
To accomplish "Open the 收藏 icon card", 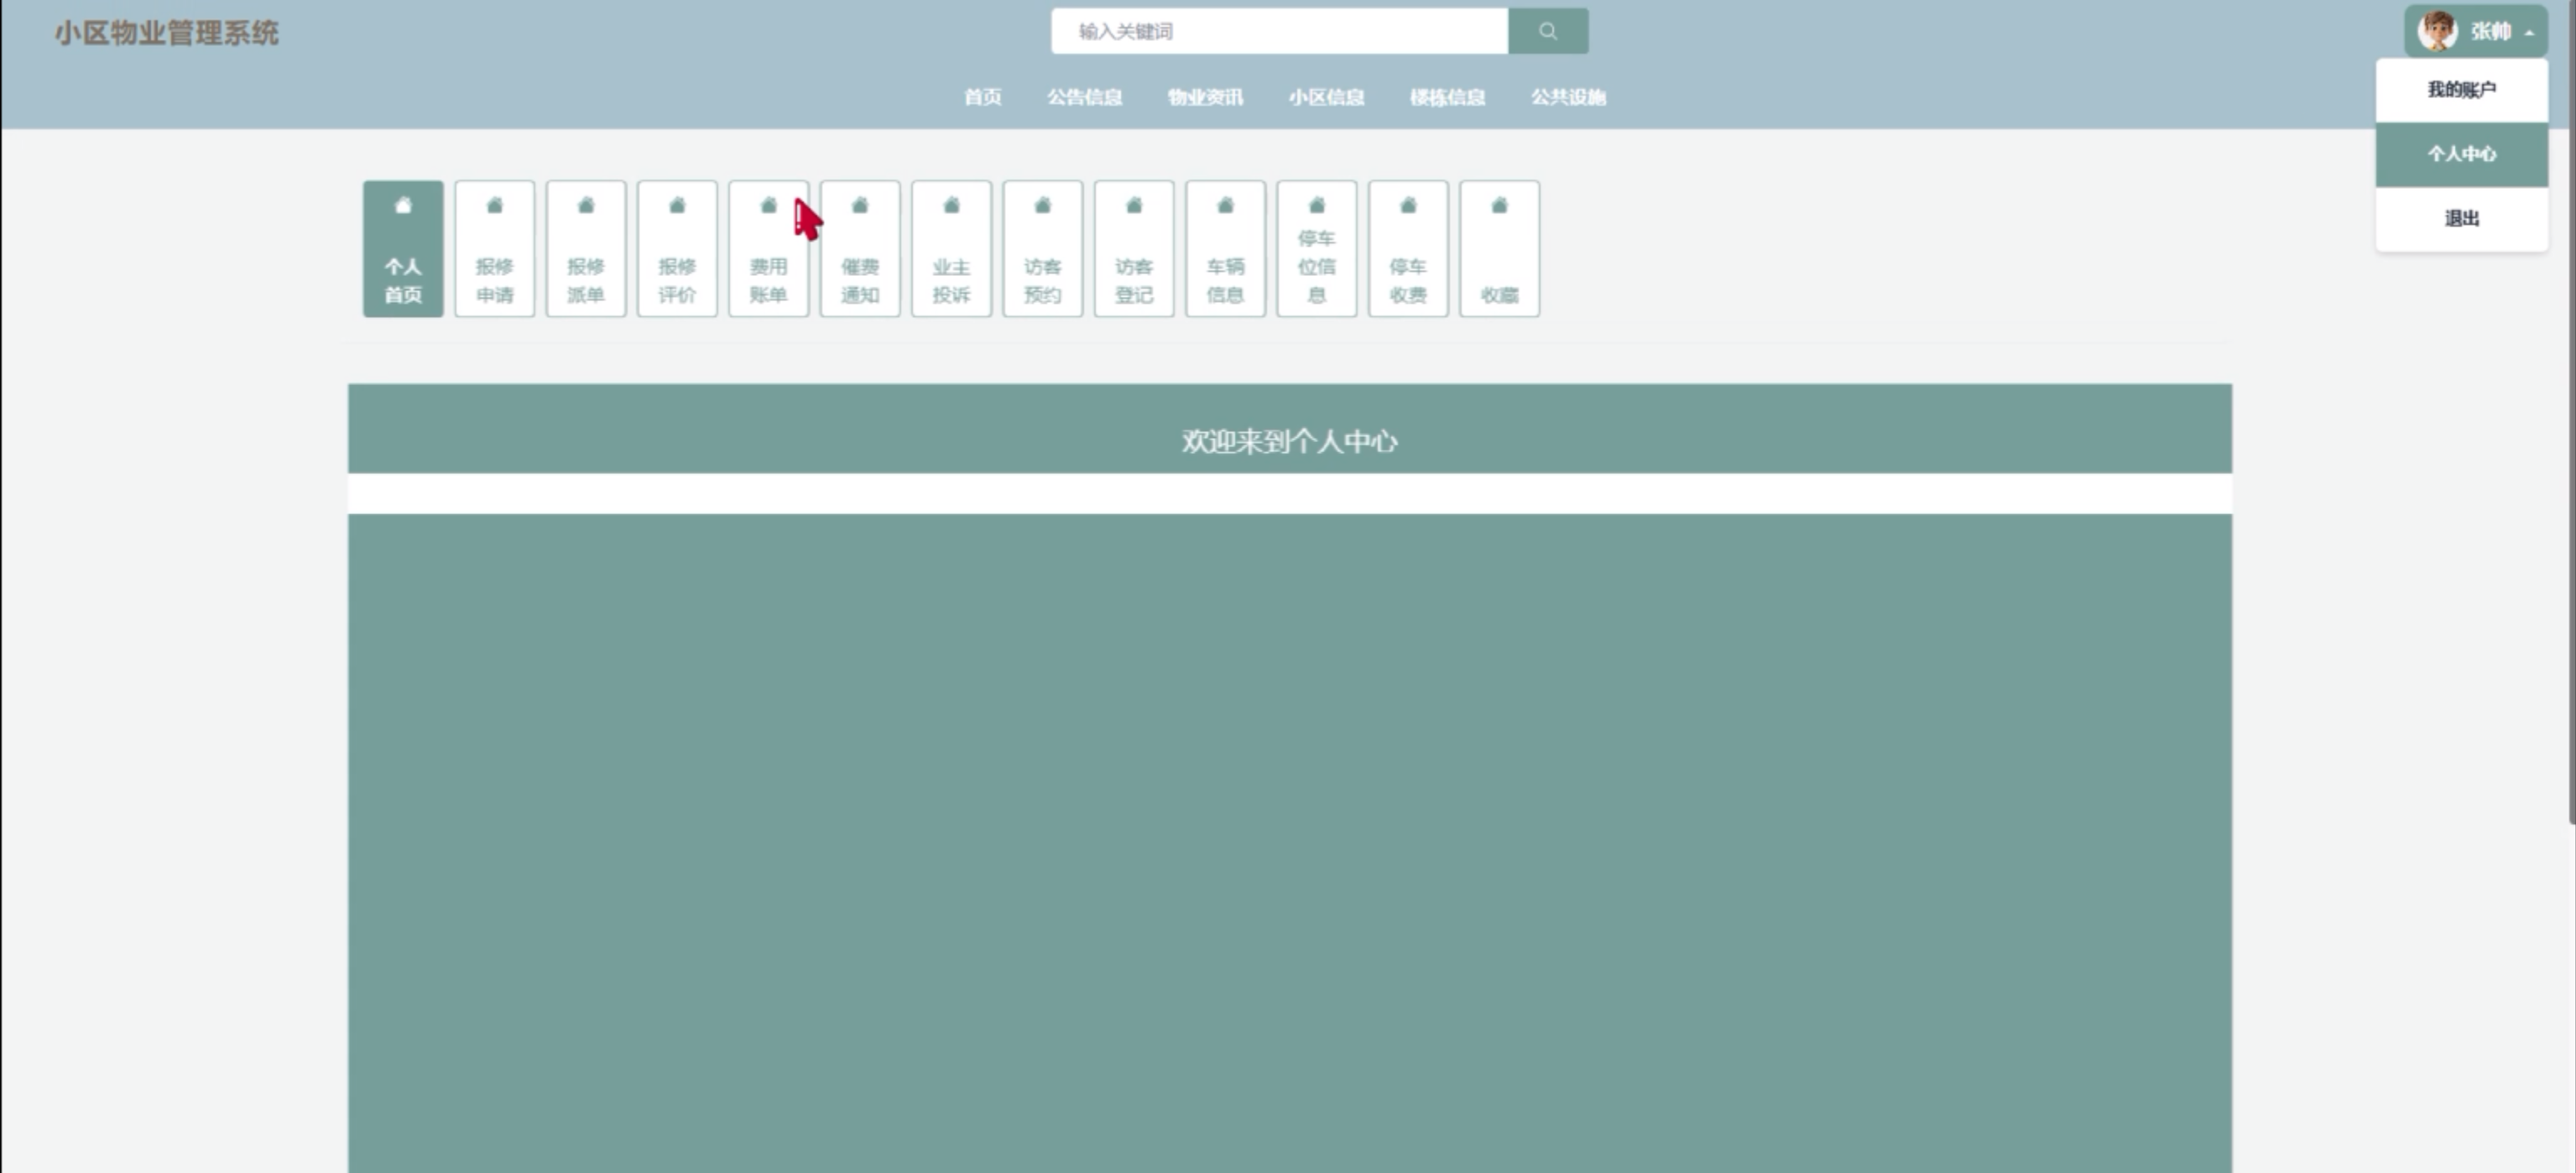I will pyautogui.click(x=1499, y=249).
